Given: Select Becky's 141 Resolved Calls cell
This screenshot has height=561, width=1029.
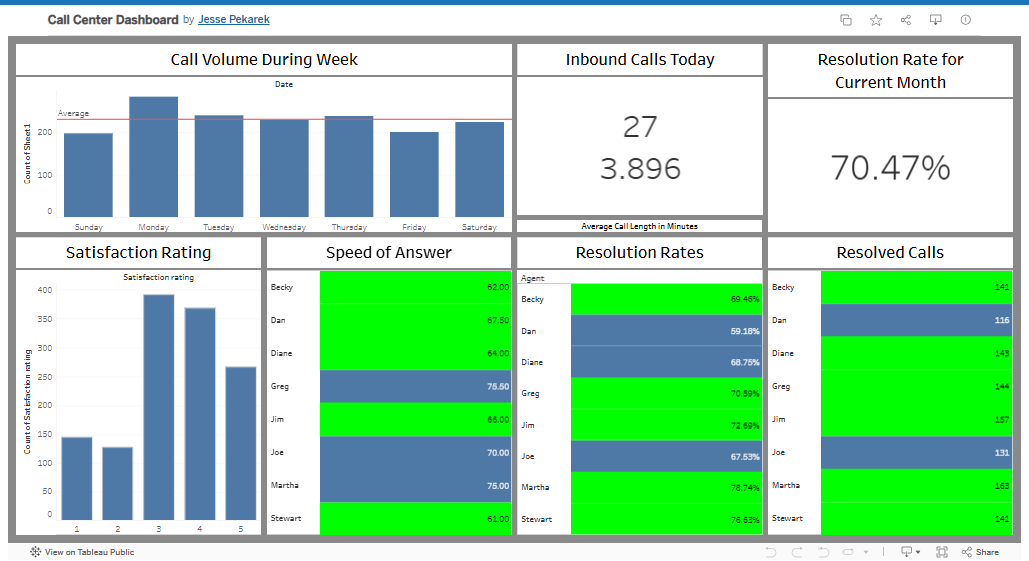Looking at the screenshot, I should click(x=917, y=287).
